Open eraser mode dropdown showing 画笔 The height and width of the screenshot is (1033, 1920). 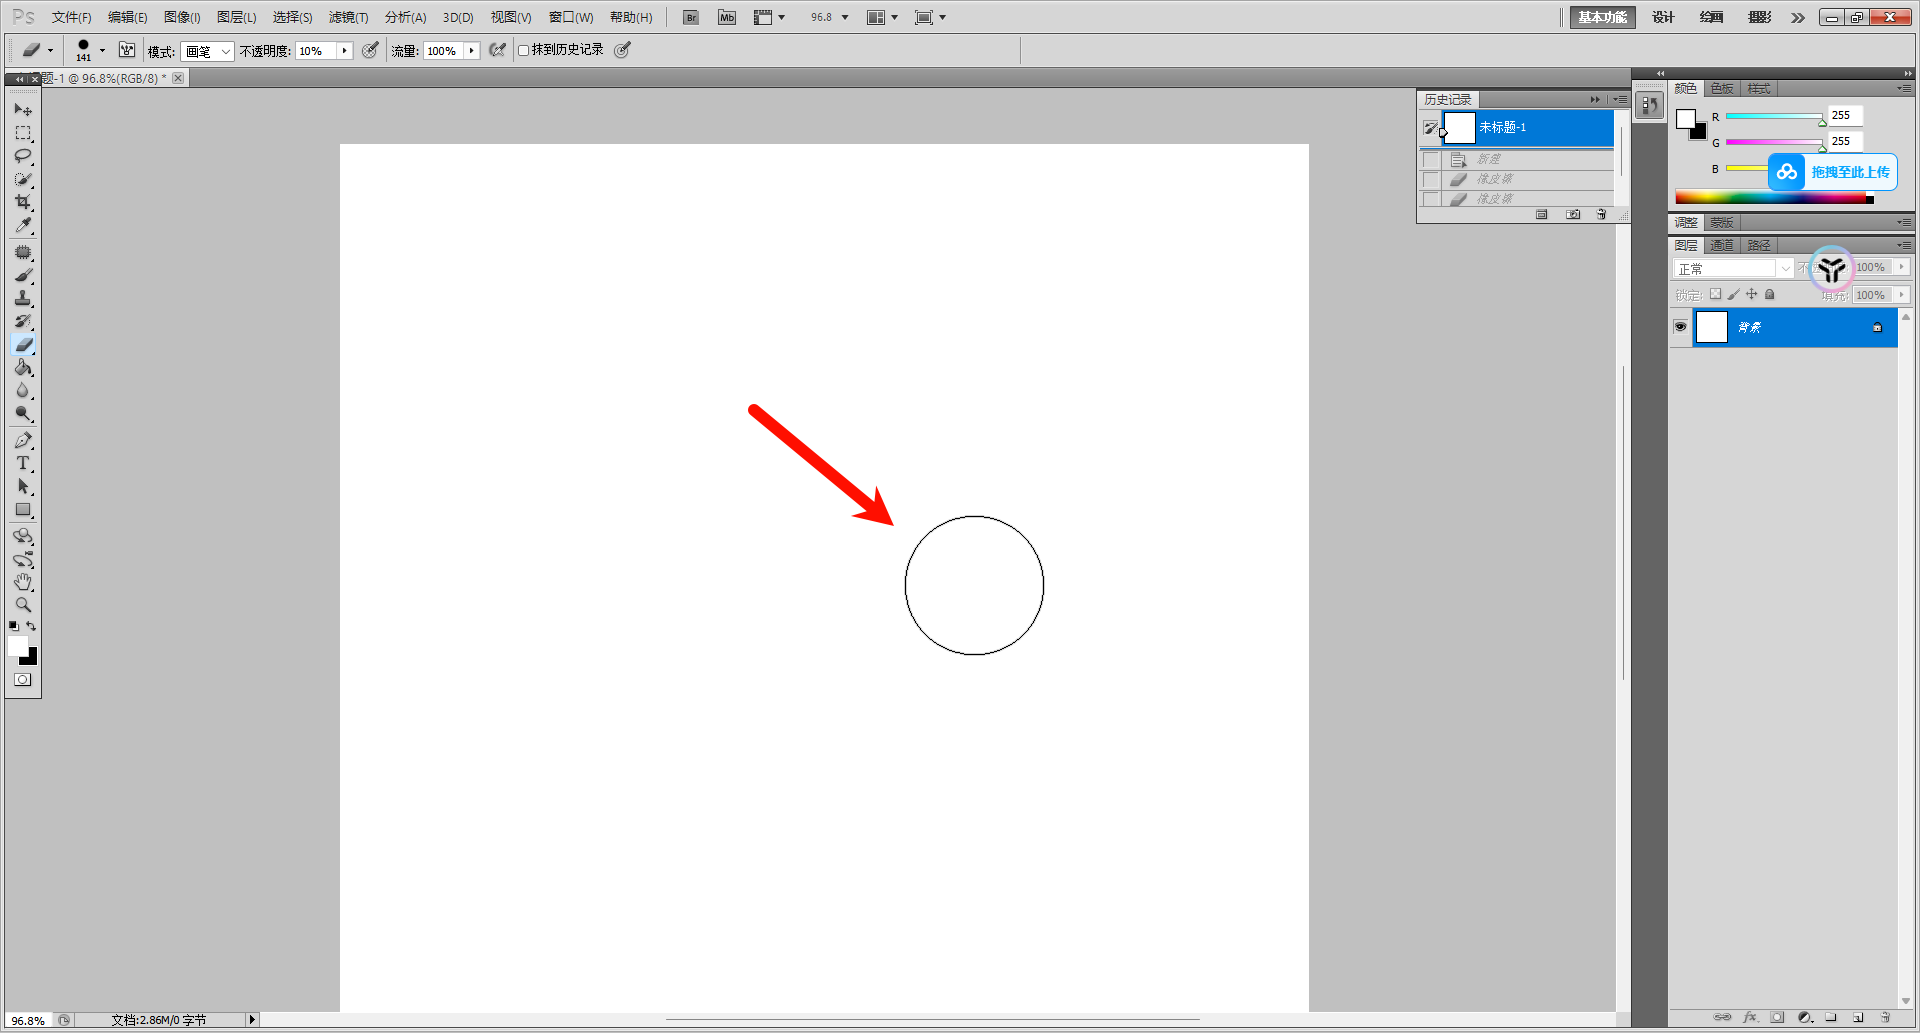pos(208,51)
